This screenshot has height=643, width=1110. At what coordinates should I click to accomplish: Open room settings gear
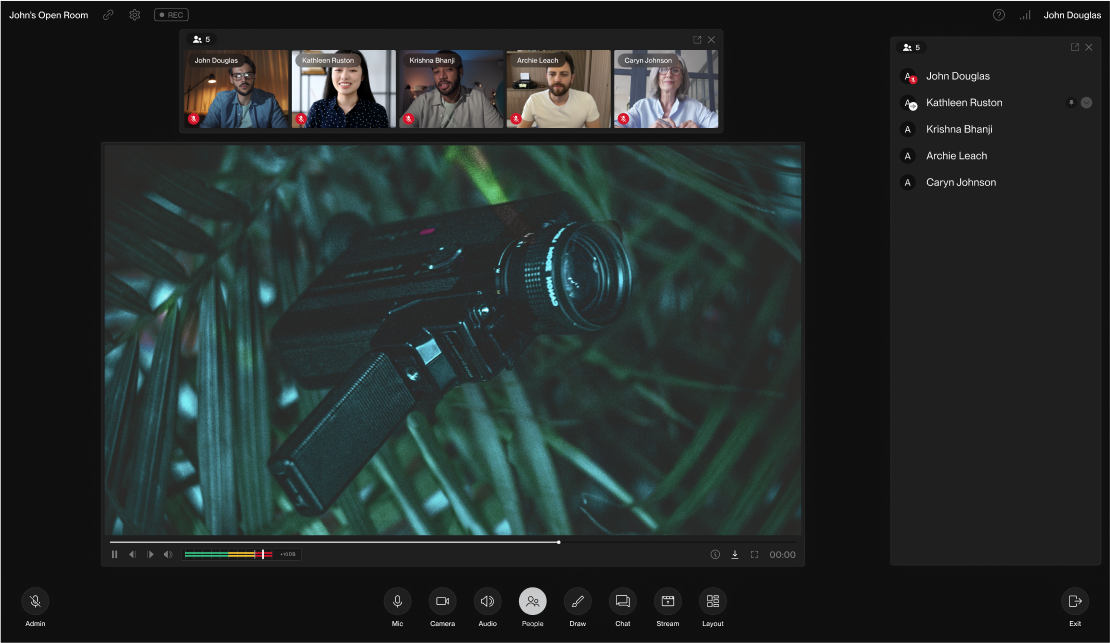pyautogui.click(x=135, y=15)
